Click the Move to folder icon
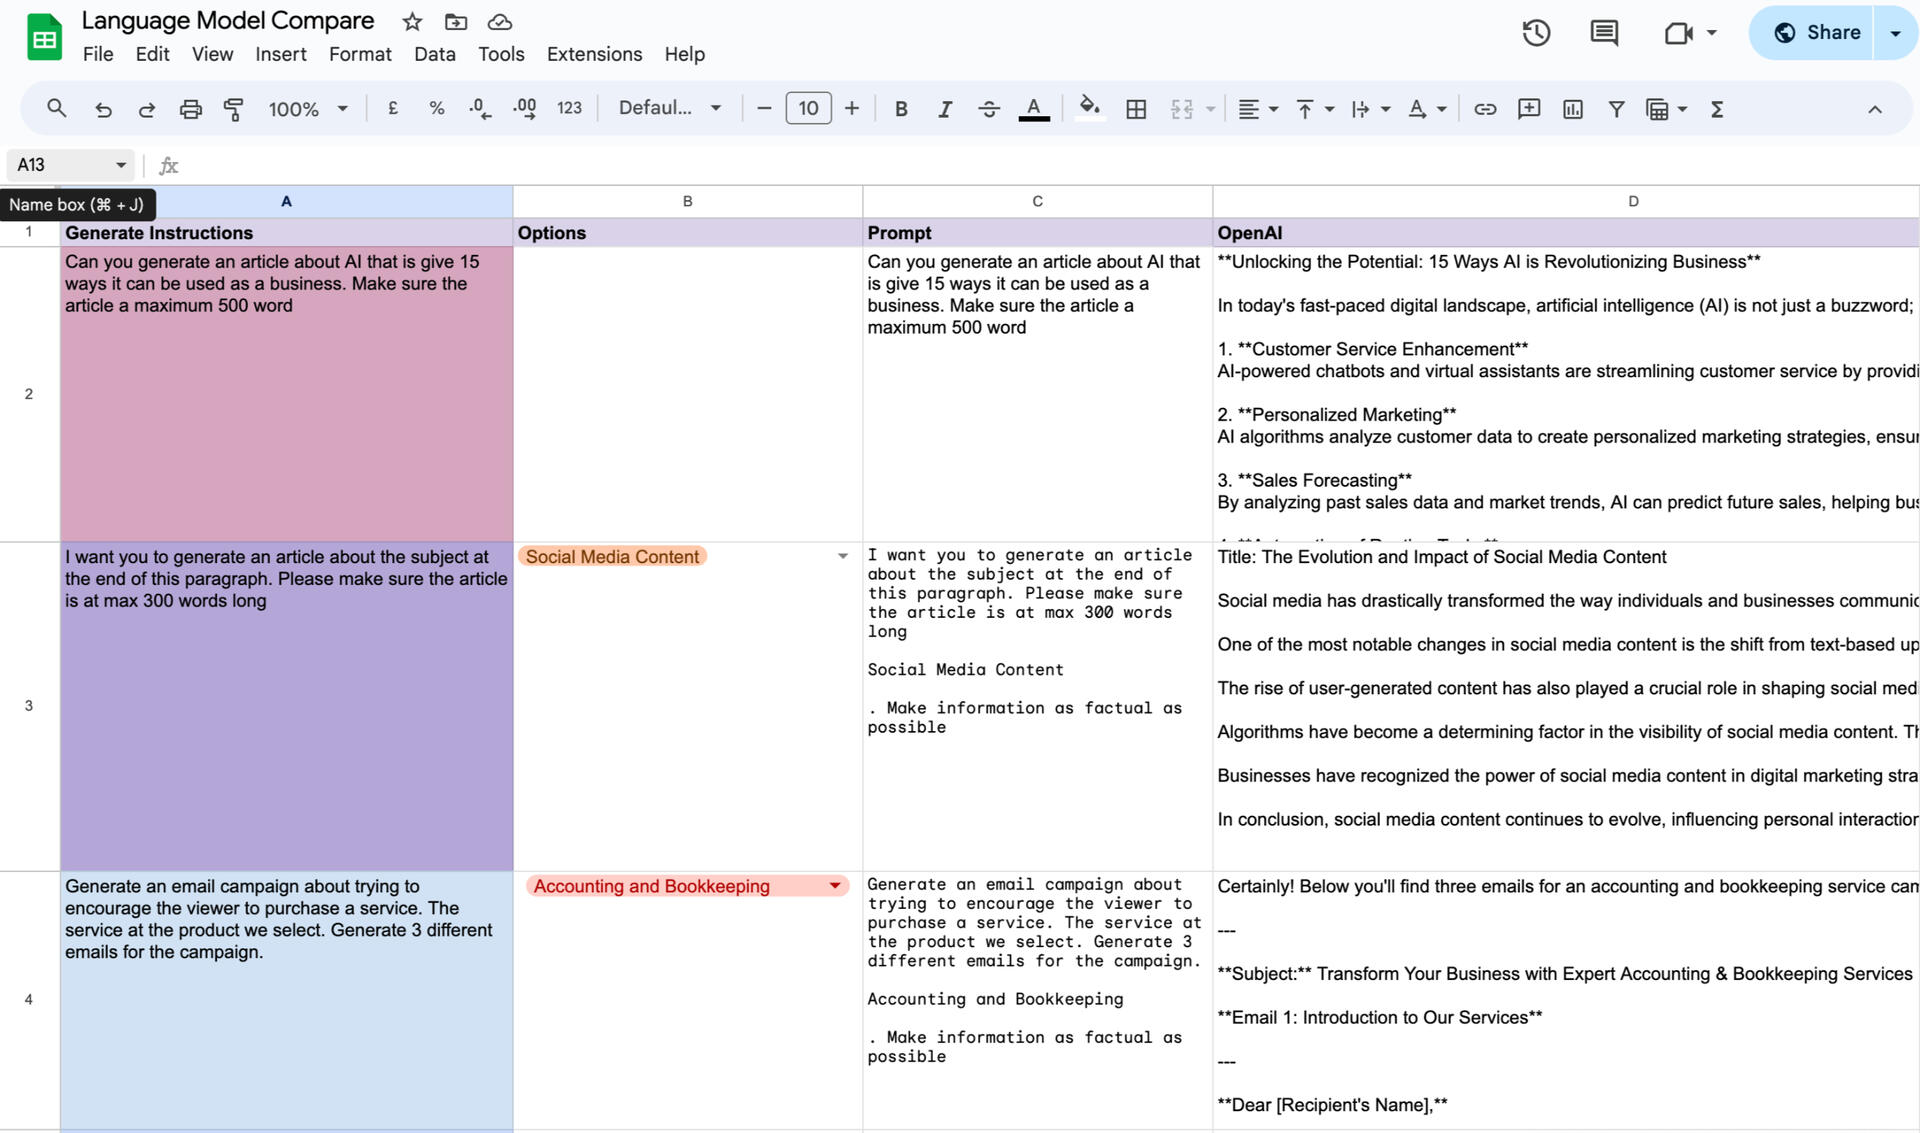Screen dimensions: 1920x1133 (x=456, y=21)
